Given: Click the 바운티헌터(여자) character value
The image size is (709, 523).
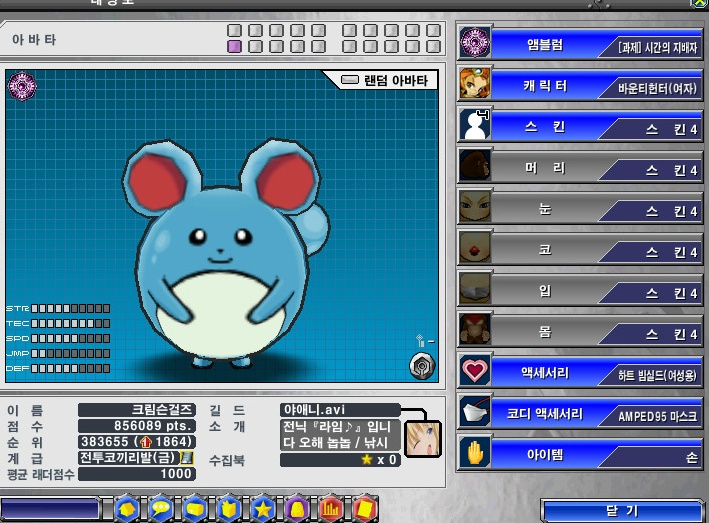Looking at the screenshot, I should coord(658,89).
